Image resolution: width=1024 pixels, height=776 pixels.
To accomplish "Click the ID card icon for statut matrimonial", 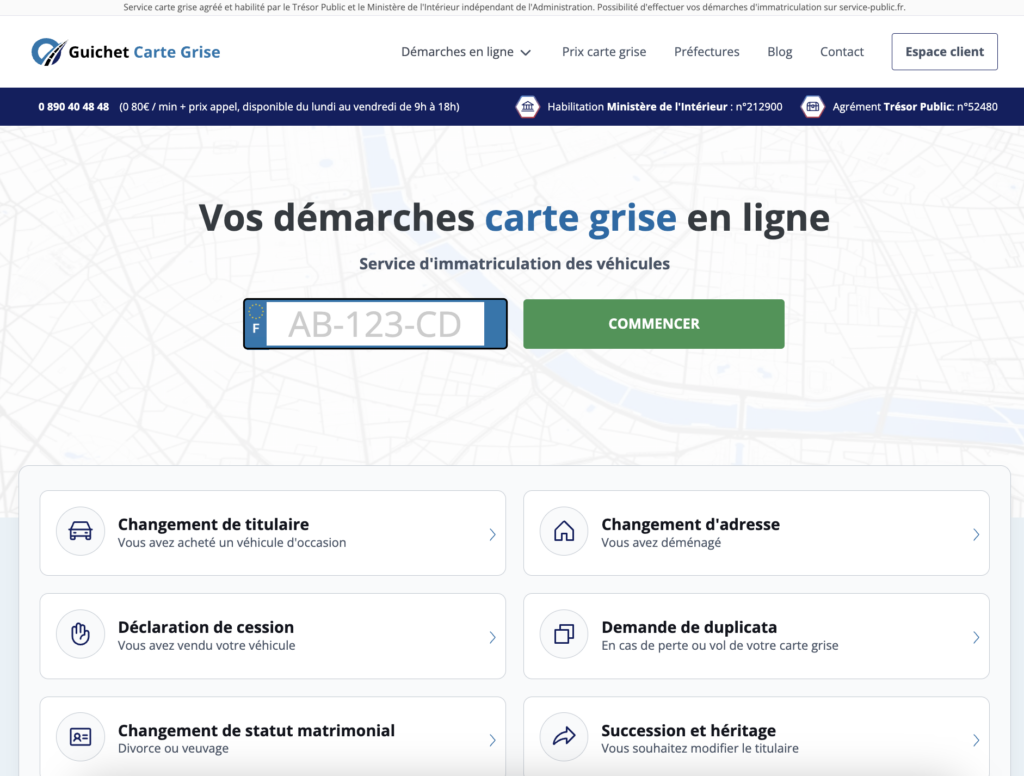I will [80, 738].
